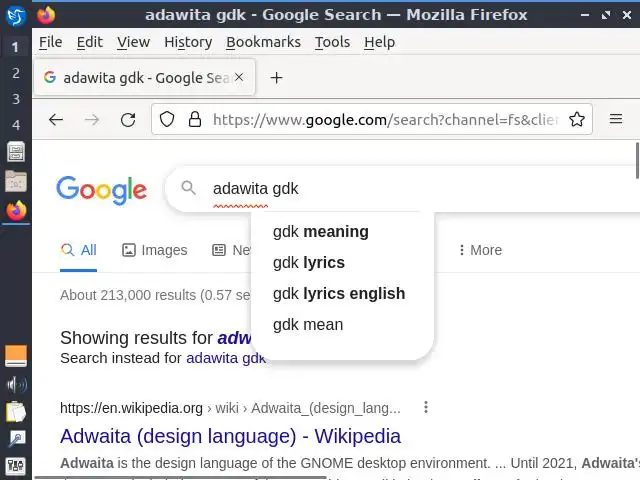
Task: Click in the Google search input field
Action: pyautogui.click(x=400, y=188)
